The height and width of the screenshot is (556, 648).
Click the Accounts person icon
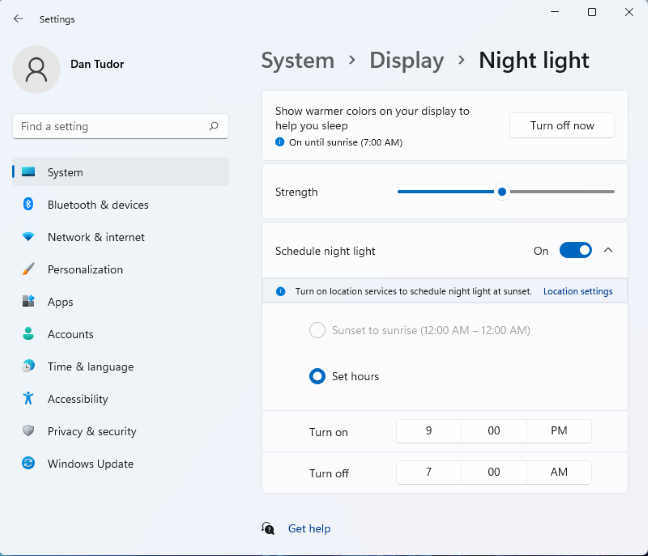tap(28, 334)
